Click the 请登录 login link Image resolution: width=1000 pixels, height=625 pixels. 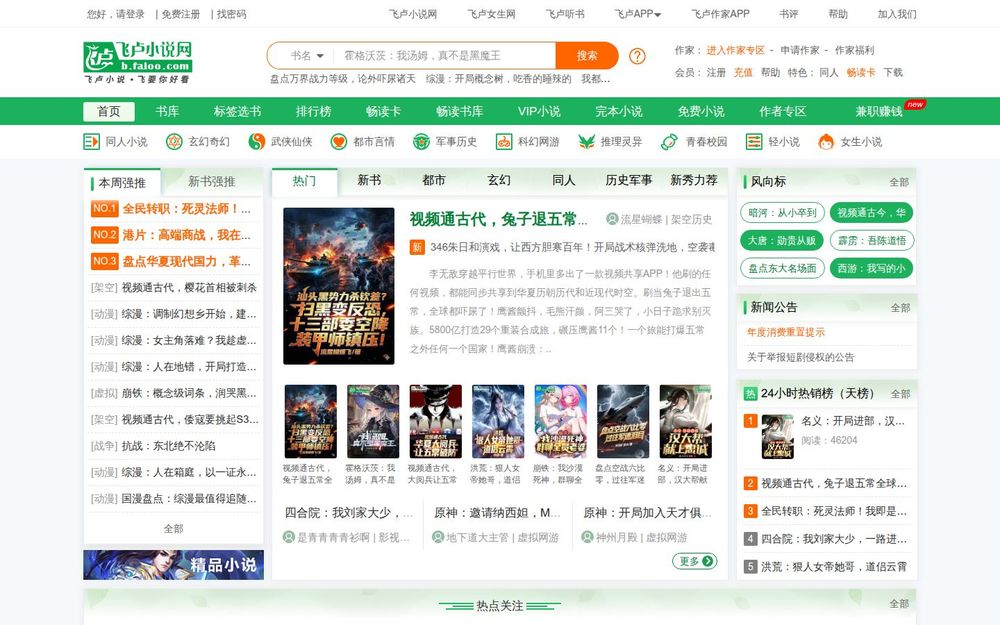click(x=130, y=14)
